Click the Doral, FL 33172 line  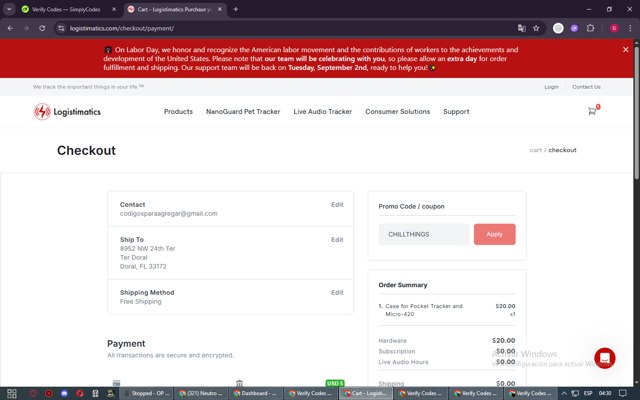point(143,267)
